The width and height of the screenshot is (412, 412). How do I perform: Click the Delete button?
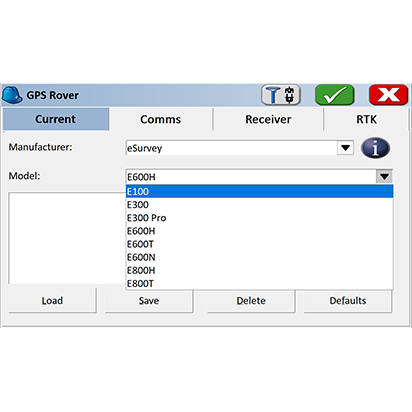coord(251,301)
